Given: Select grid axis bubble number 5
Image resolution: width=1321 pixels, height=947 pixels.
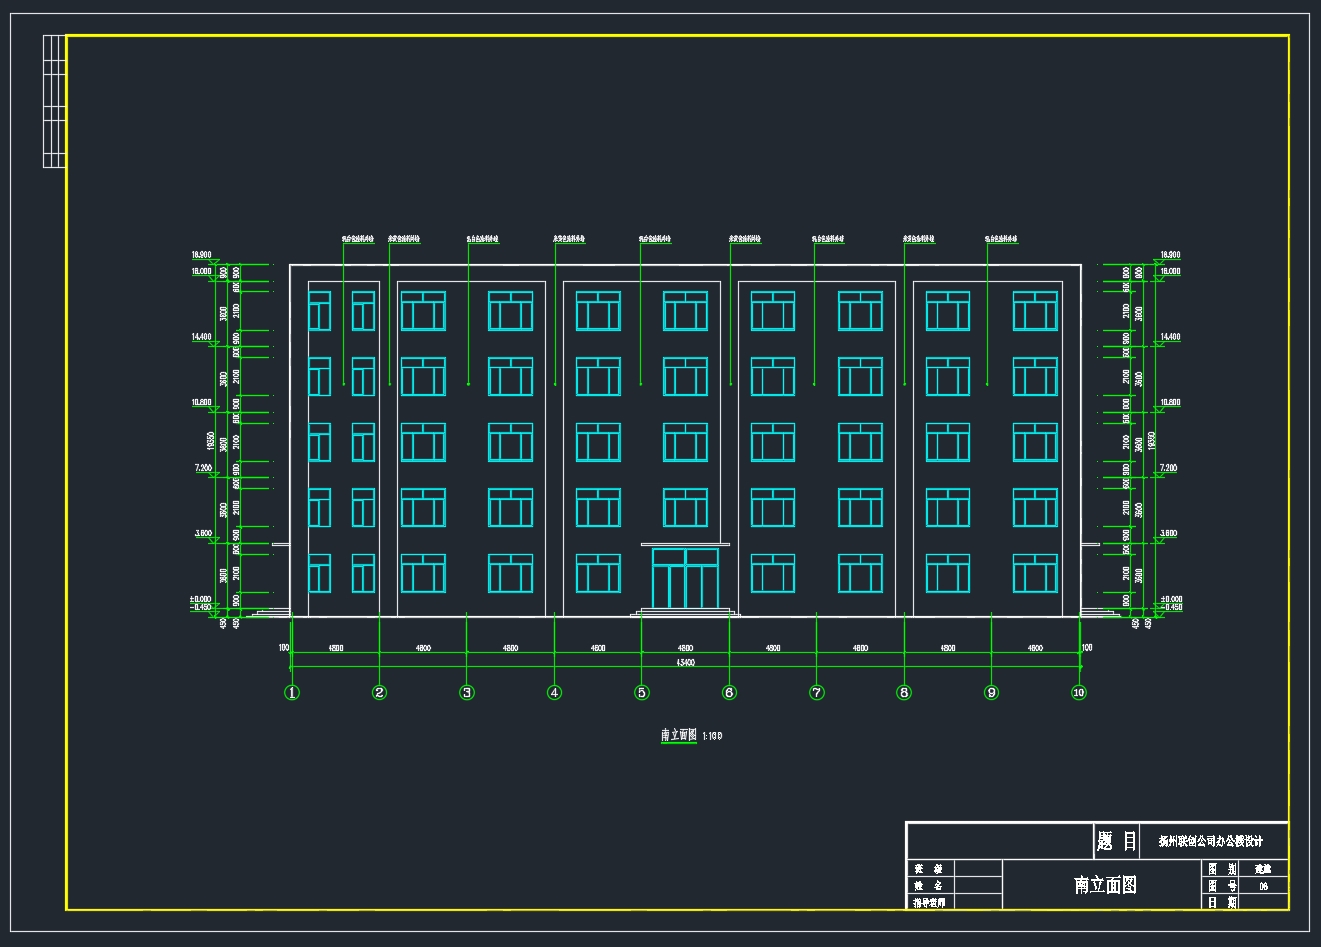Looking at the screenshot, I should (642, 692).
